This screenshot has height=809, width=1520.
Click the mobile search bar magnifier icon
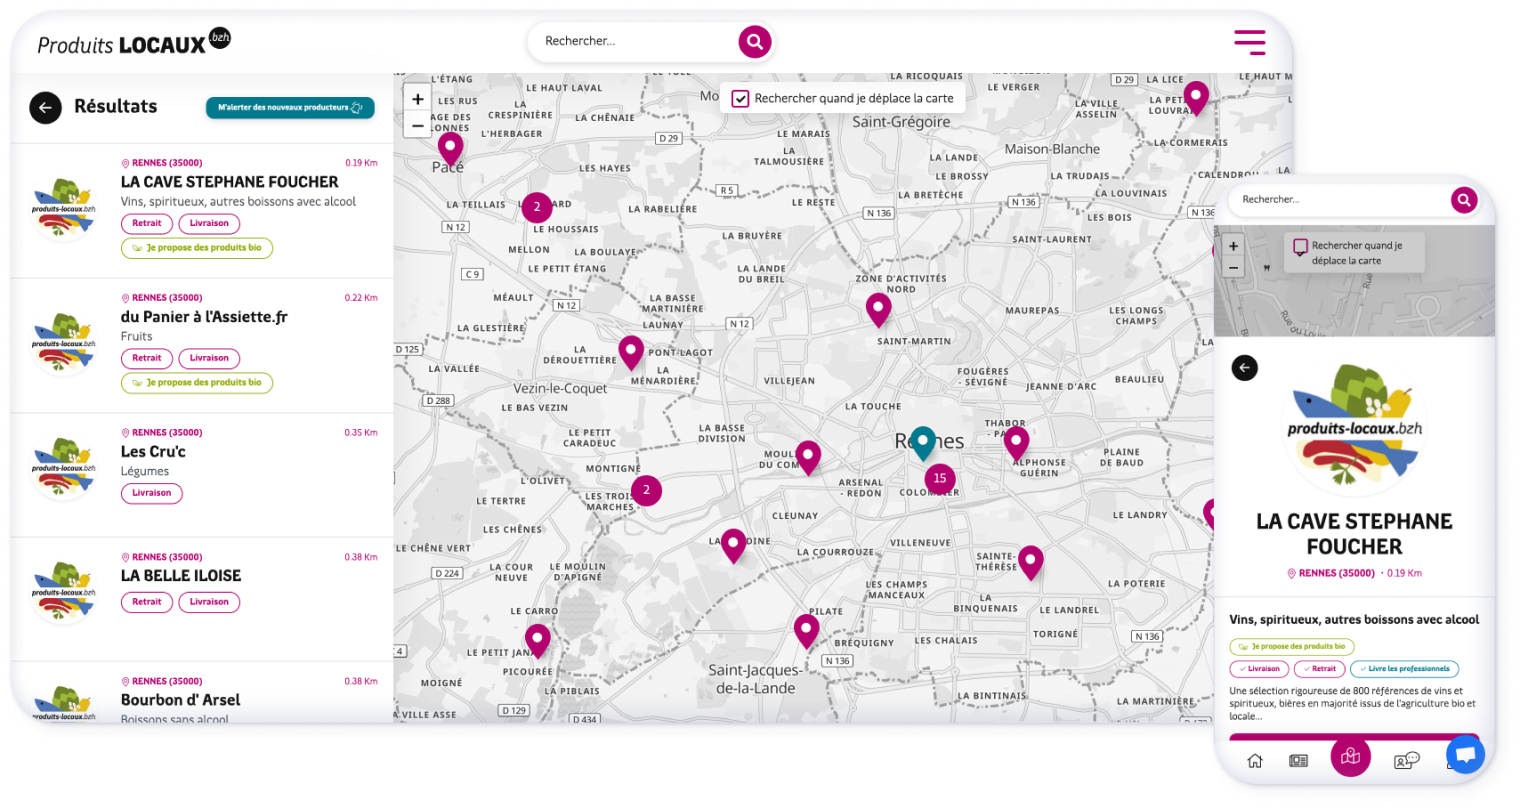(1463, 200)
